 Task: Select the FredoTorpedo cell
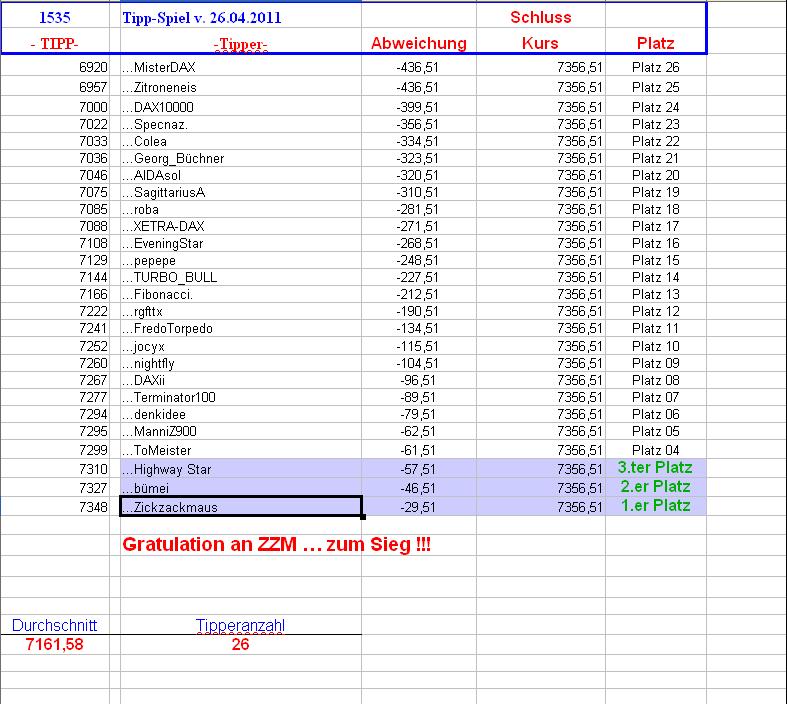click(240, 329)
